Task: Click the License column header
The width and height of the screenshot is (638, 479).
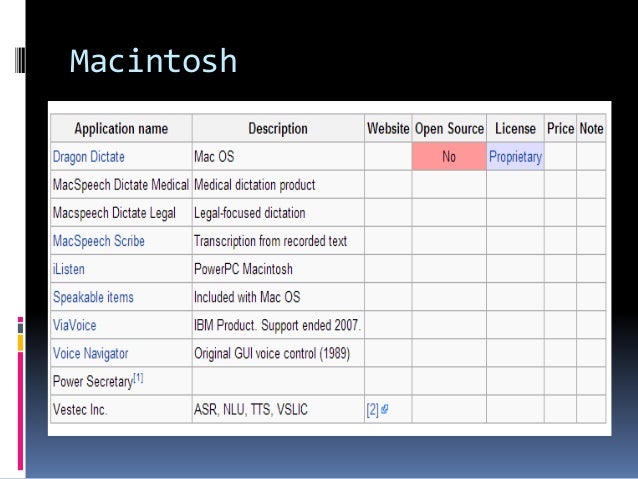Action: (x=515, y=129)
